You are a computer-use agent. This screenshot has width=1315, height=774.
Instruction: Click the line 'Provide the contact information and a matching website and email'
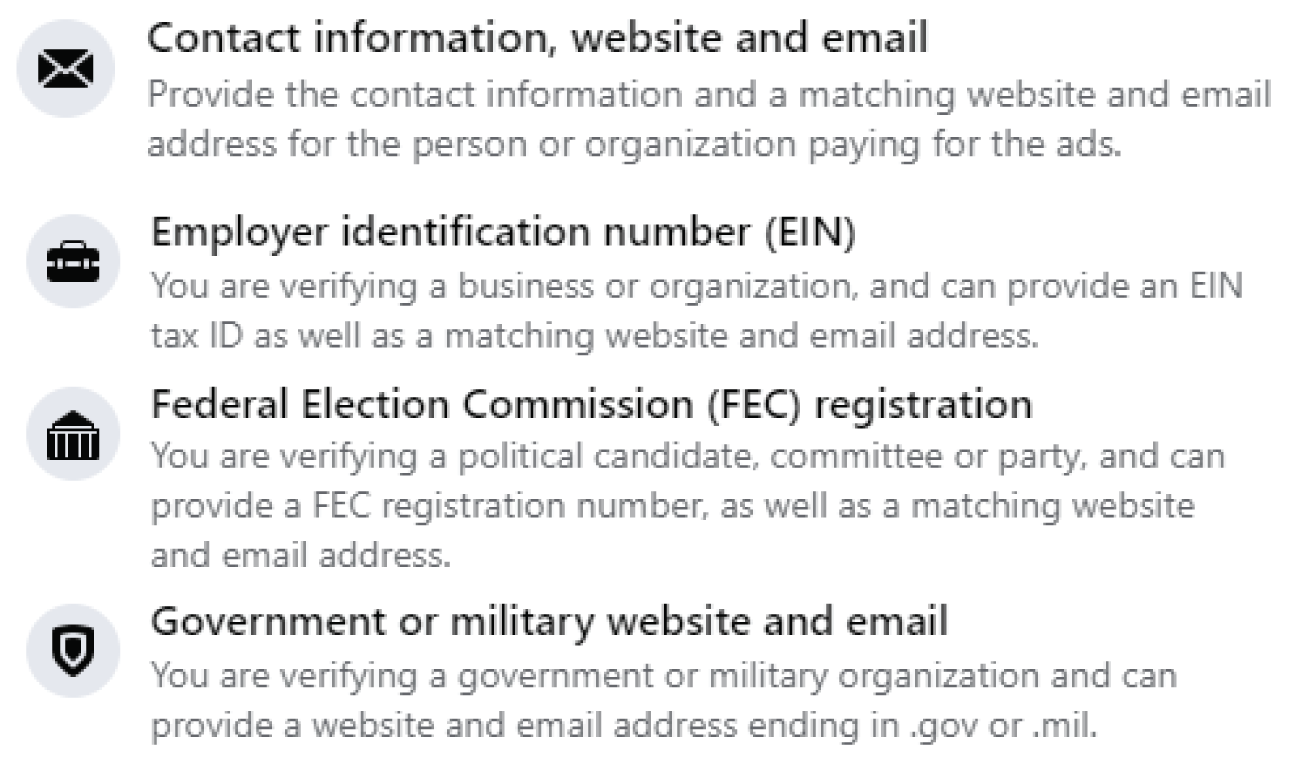(x=710, y=96)
